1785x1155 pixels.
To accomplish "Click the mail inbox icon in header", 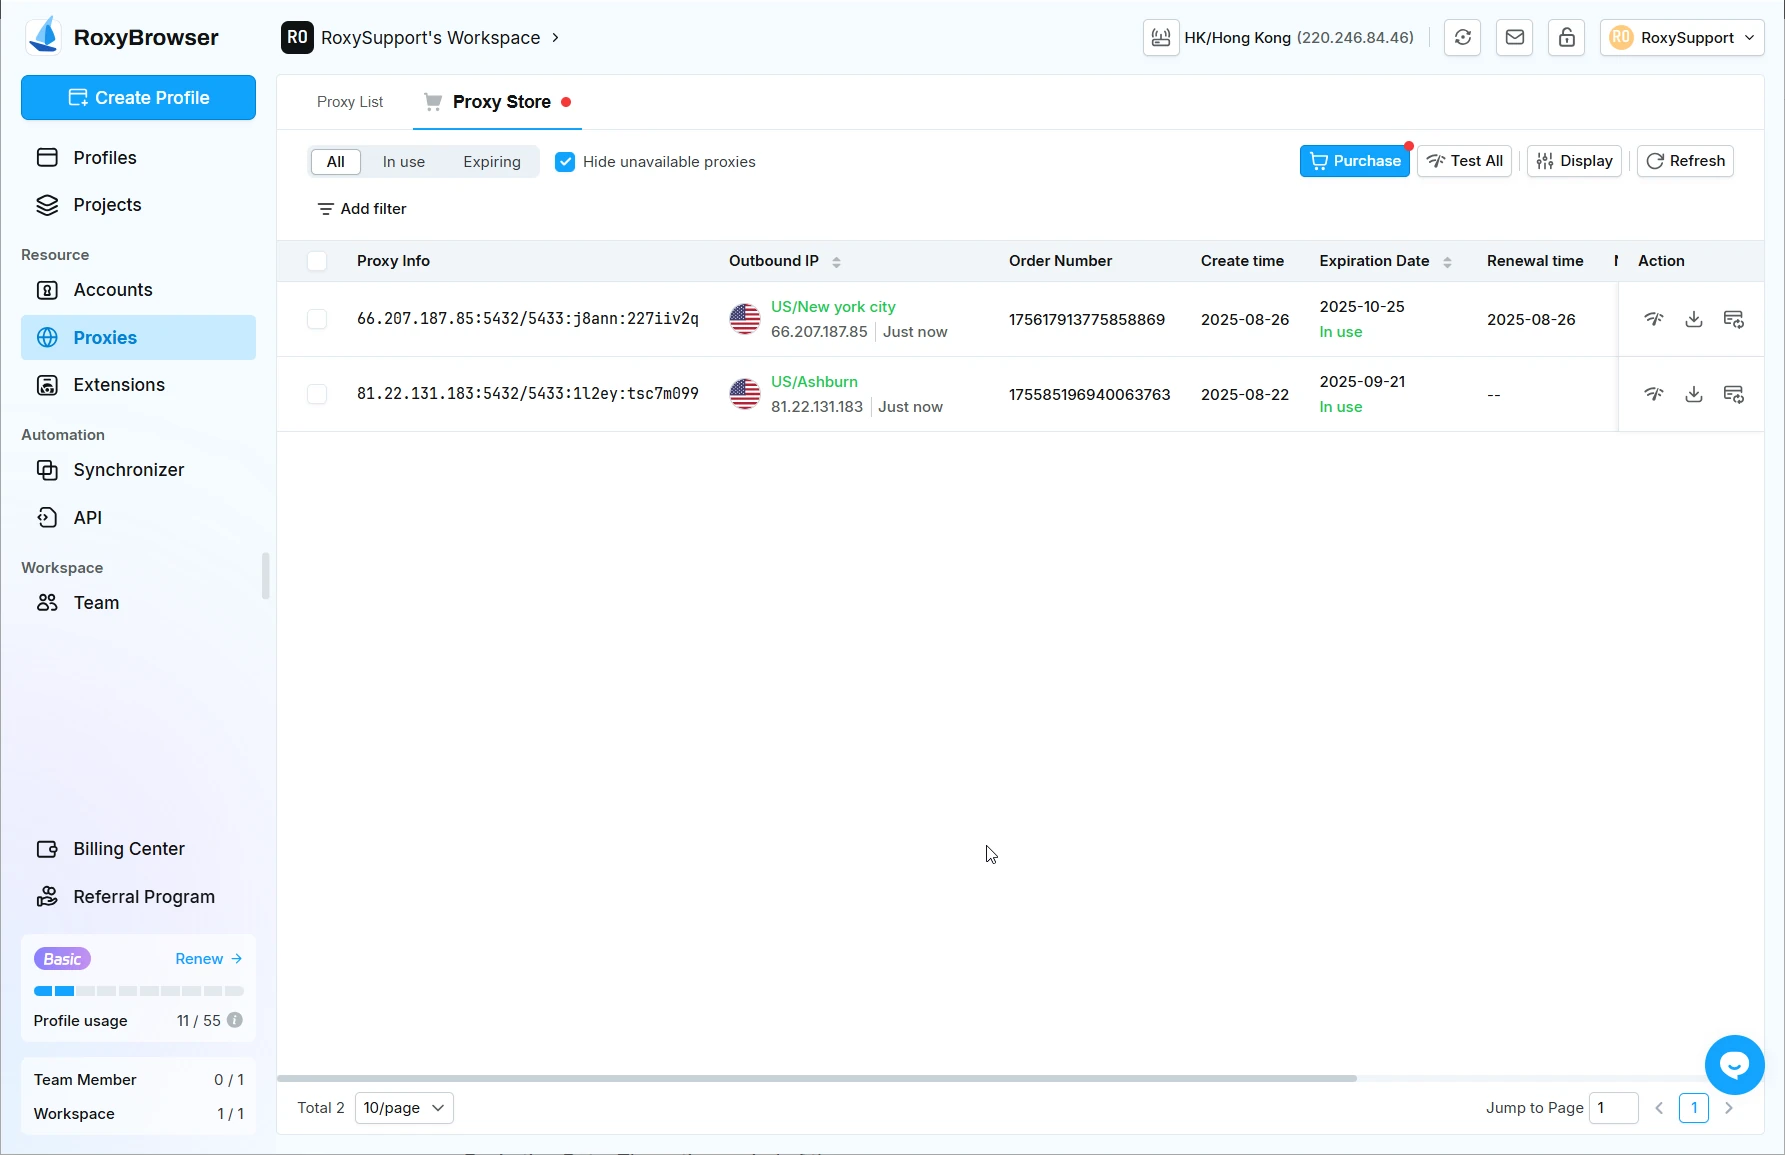I will coord(1514,38).
